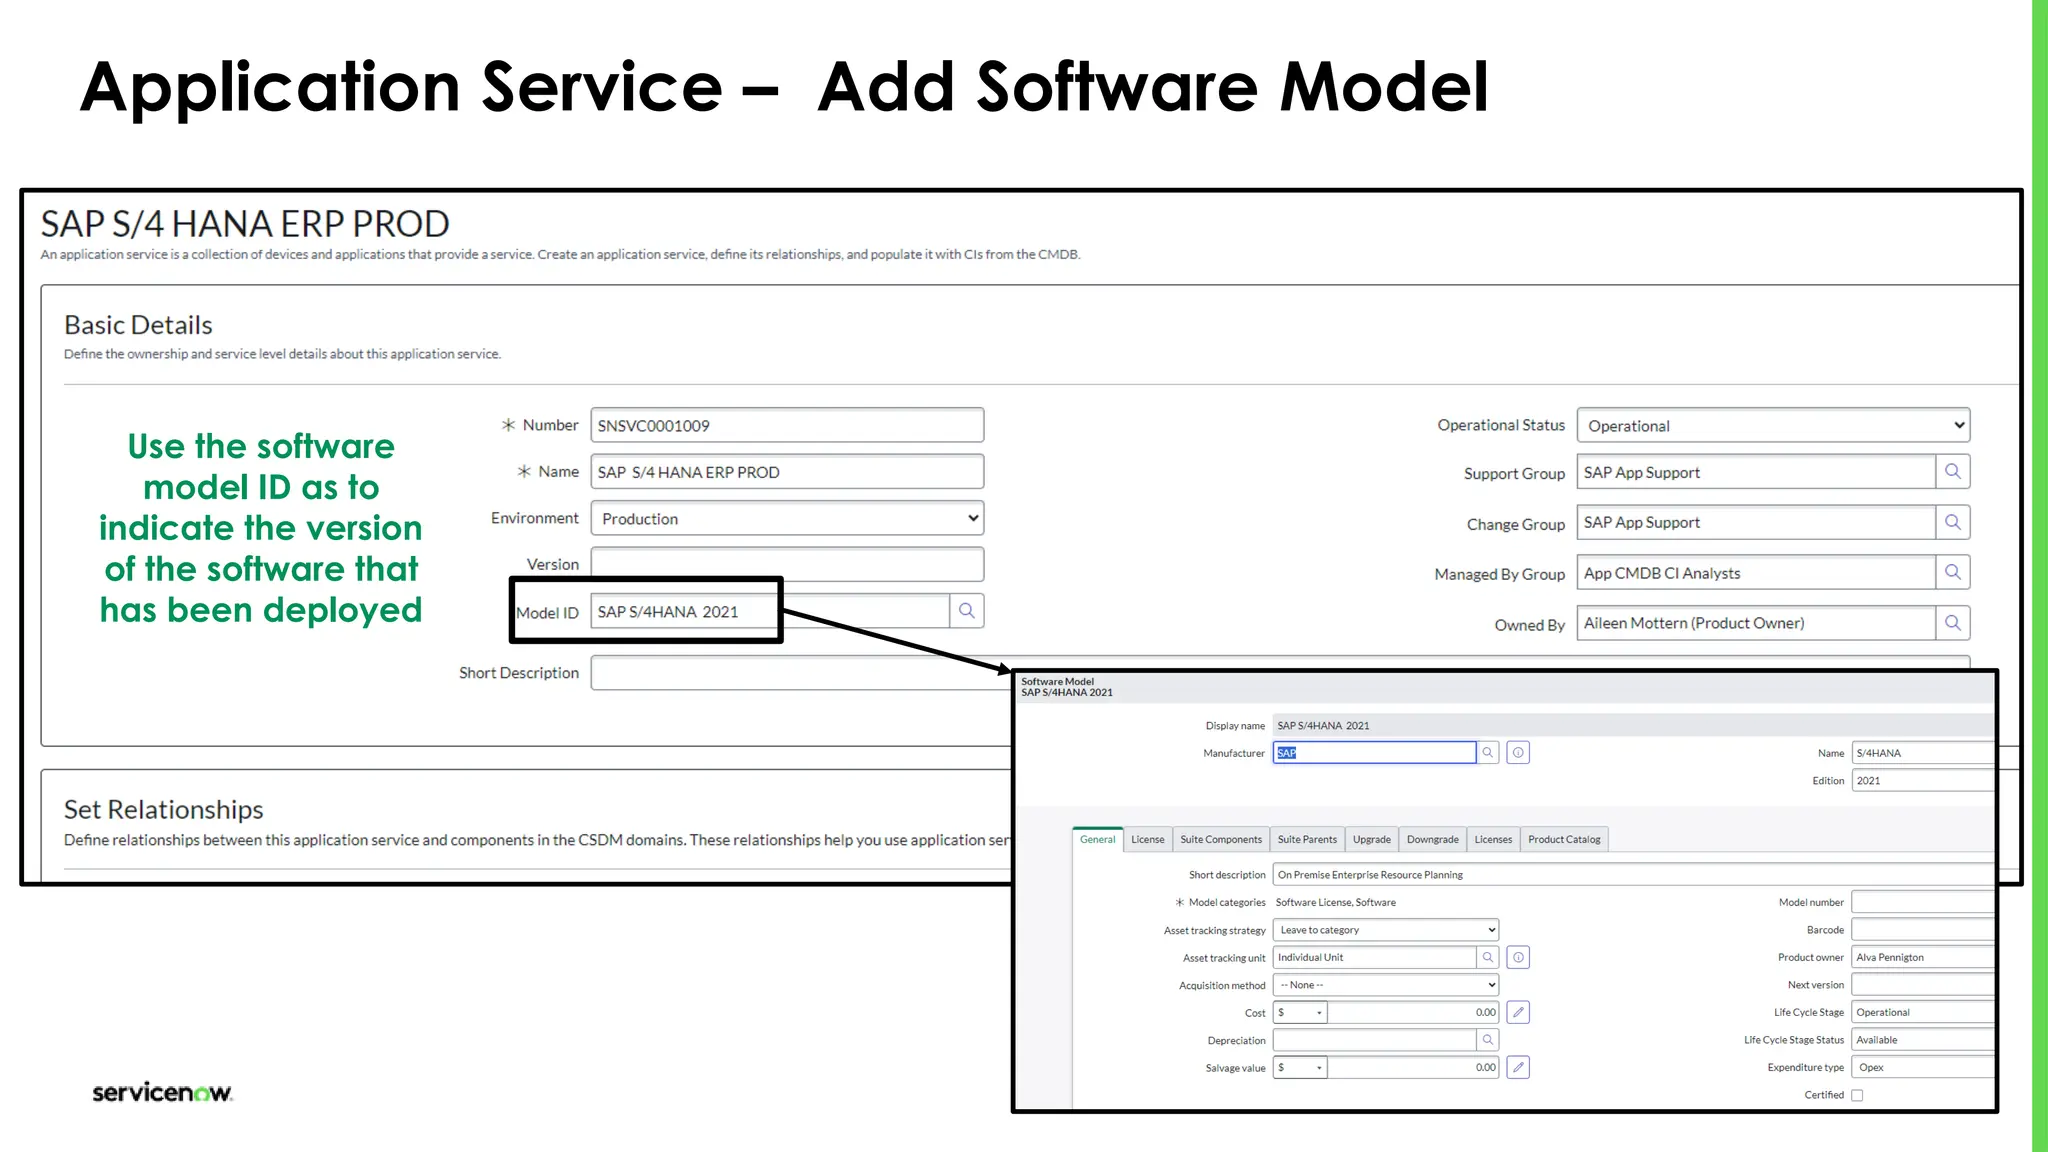Click the software model Name field S/4HANA
The height and width of the screenshot is (1152, 2048).
pyautogui.click(x=1922, y=753)
